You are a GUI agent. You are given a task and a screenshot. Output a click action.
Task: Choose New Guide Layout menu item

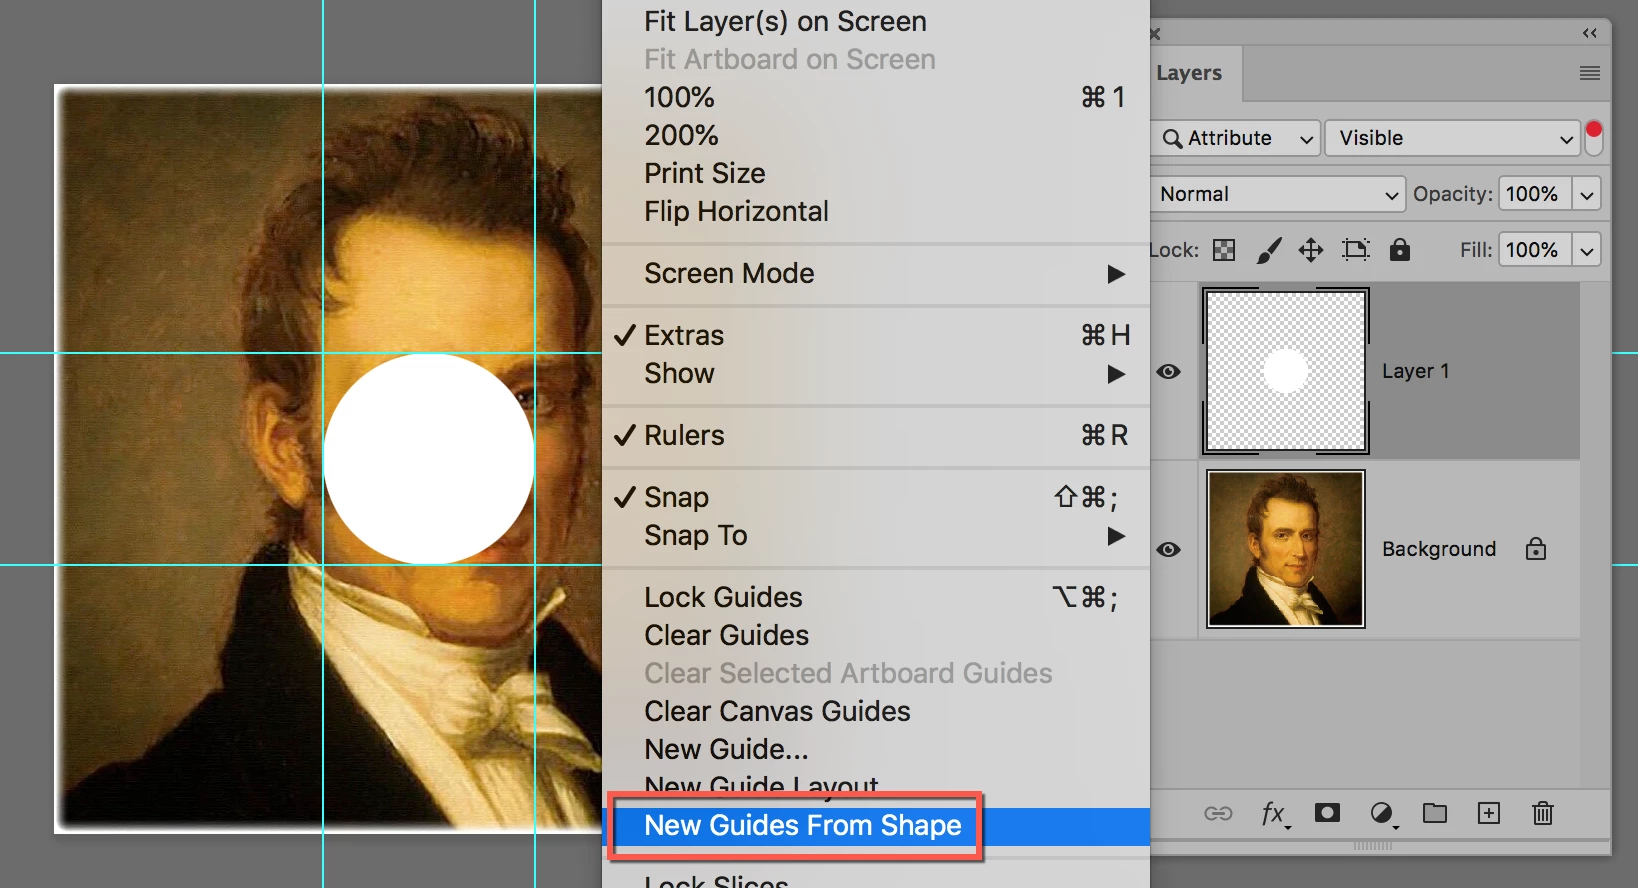point(876,787)
